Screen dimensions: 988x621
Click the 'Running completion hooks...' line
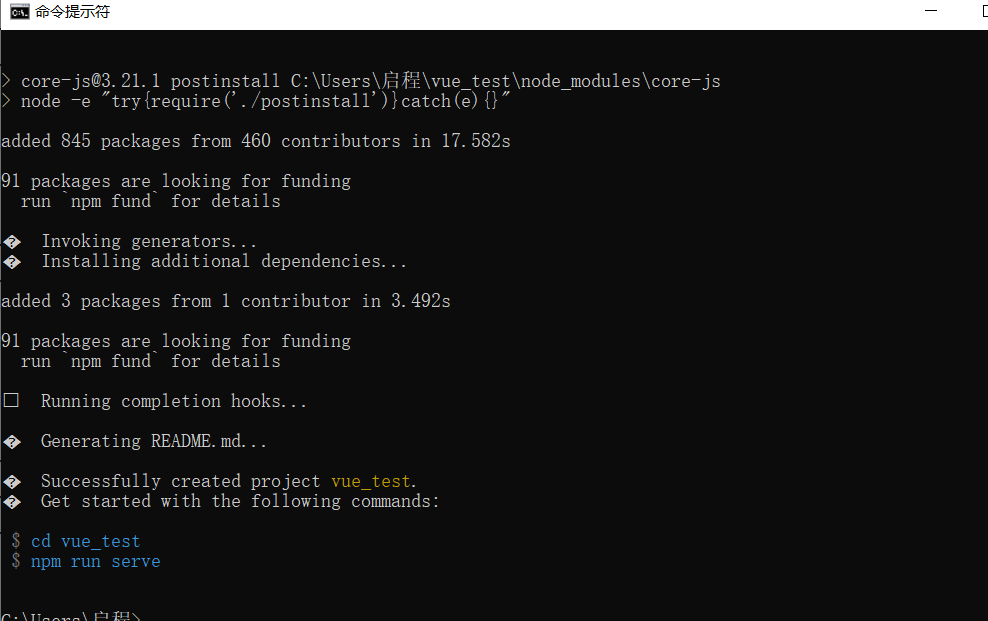pos(174,401)
